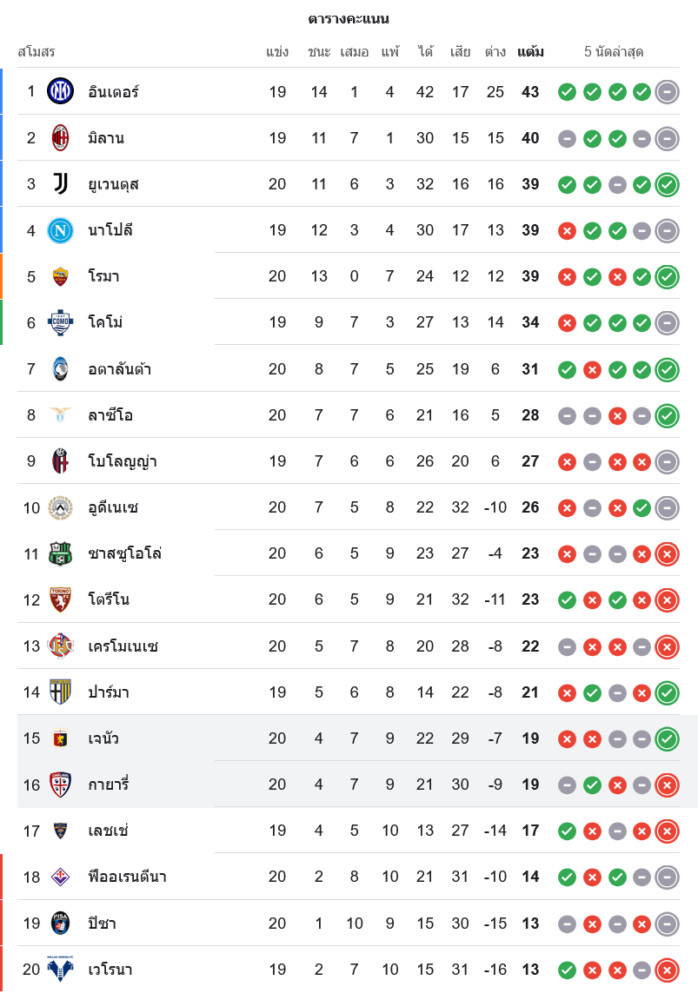Image resolution: width=698 pixels, height=1000 pixels.
Task: Select the สโมสร column header
Action: [36, 51]
